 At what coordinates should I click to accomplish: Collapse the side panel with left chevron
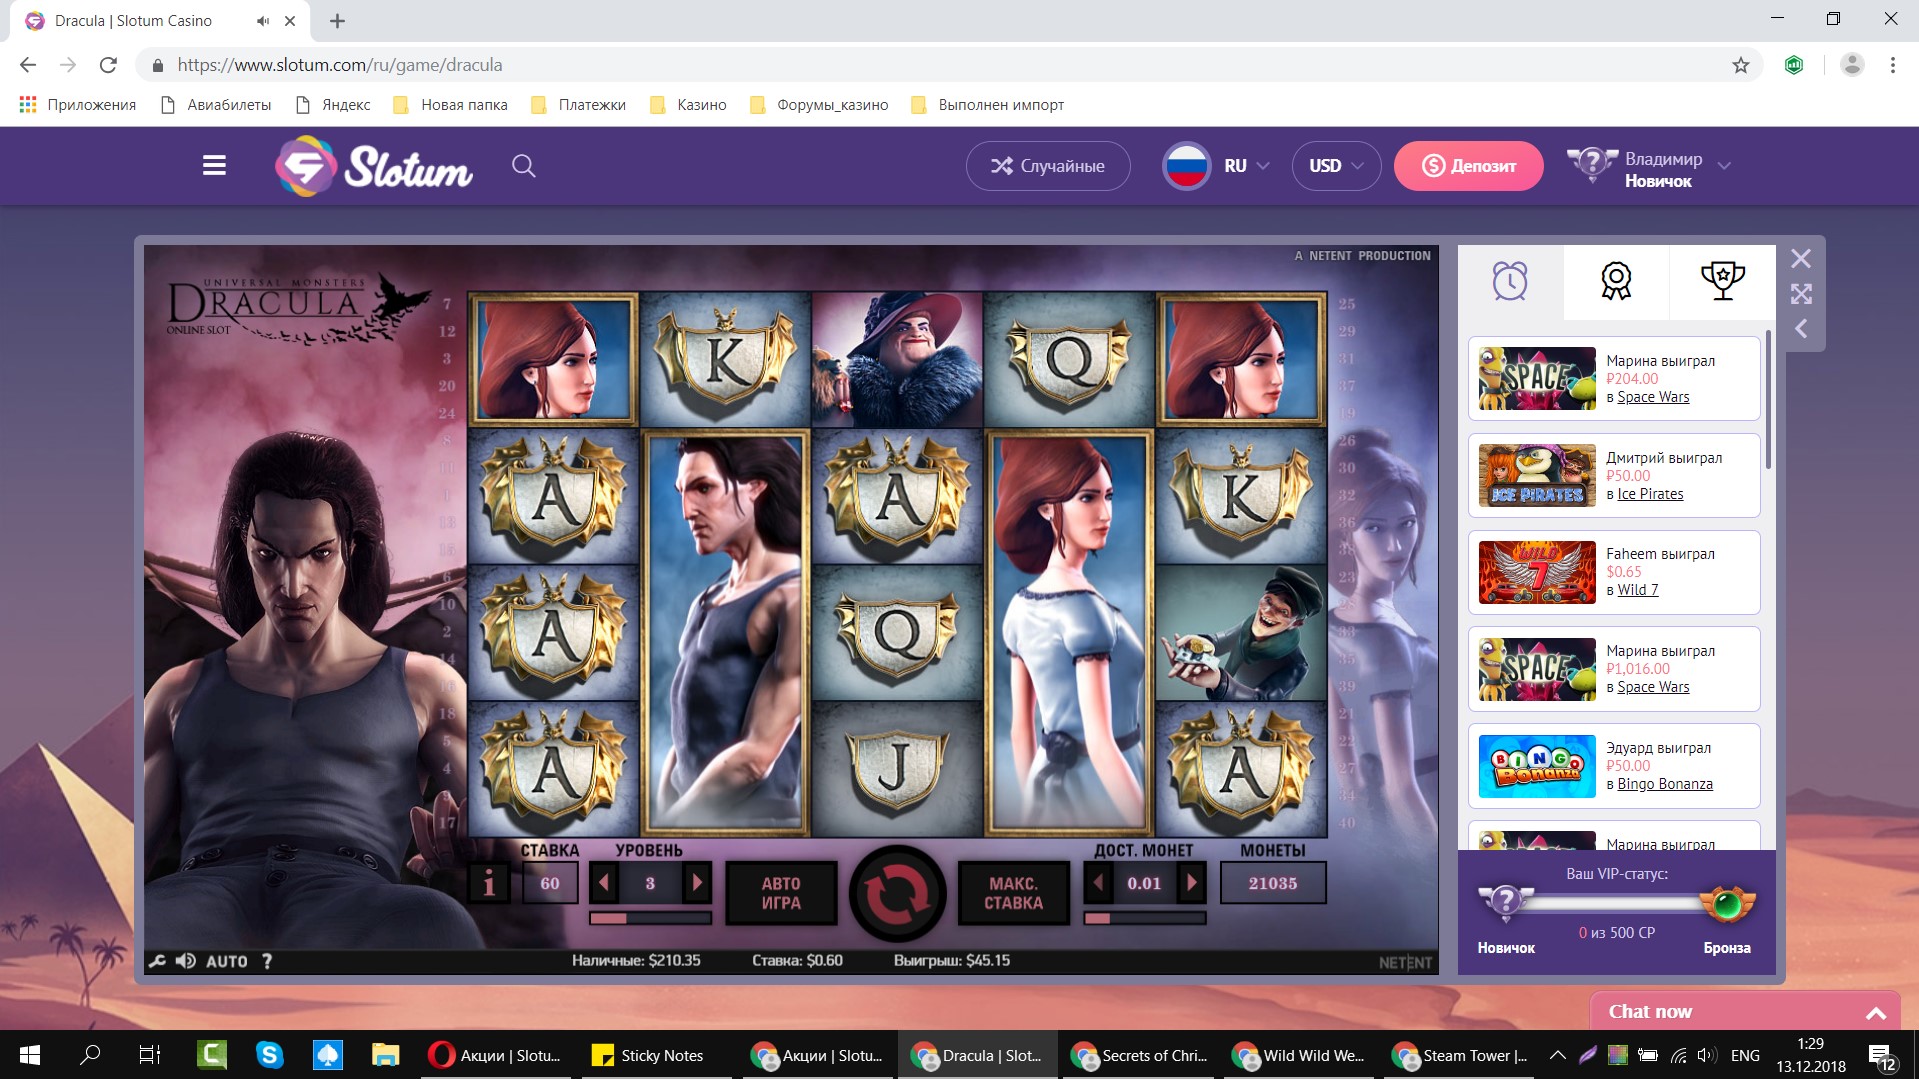coord(1801,329)
